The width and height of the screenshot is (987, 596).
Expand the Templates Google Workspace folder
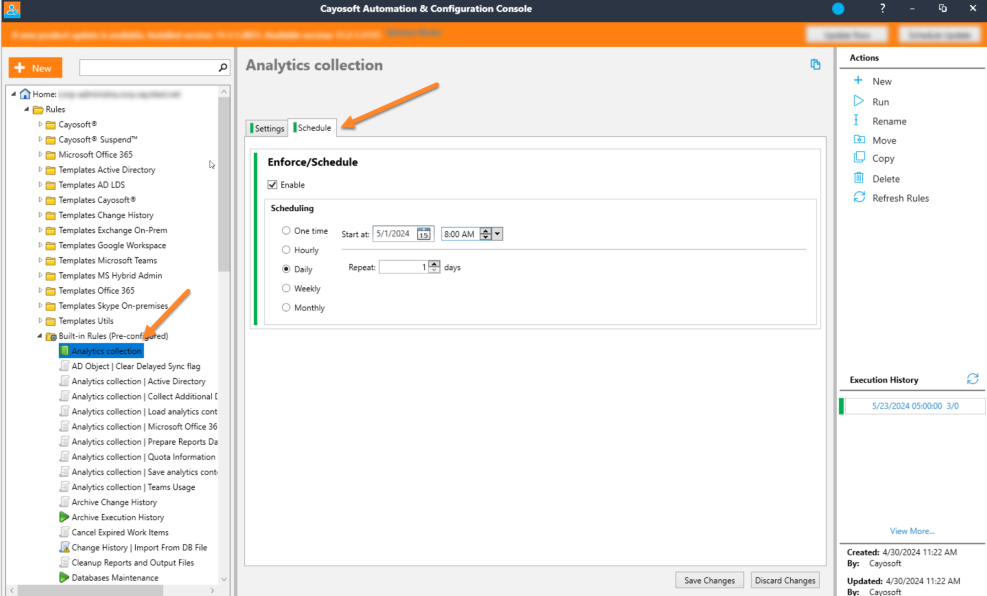pos(40,245)
